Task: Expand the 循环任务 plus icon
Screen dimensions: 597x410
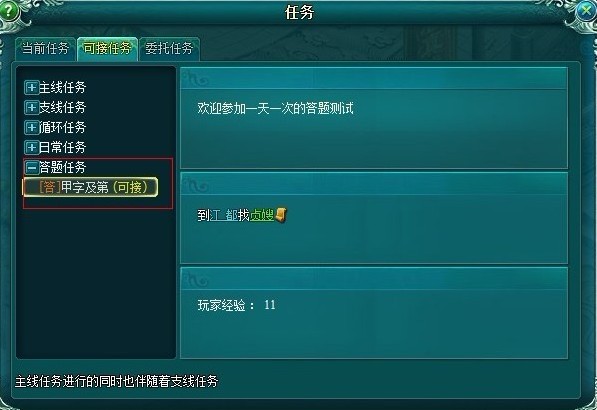Action: tap(31, 127)
